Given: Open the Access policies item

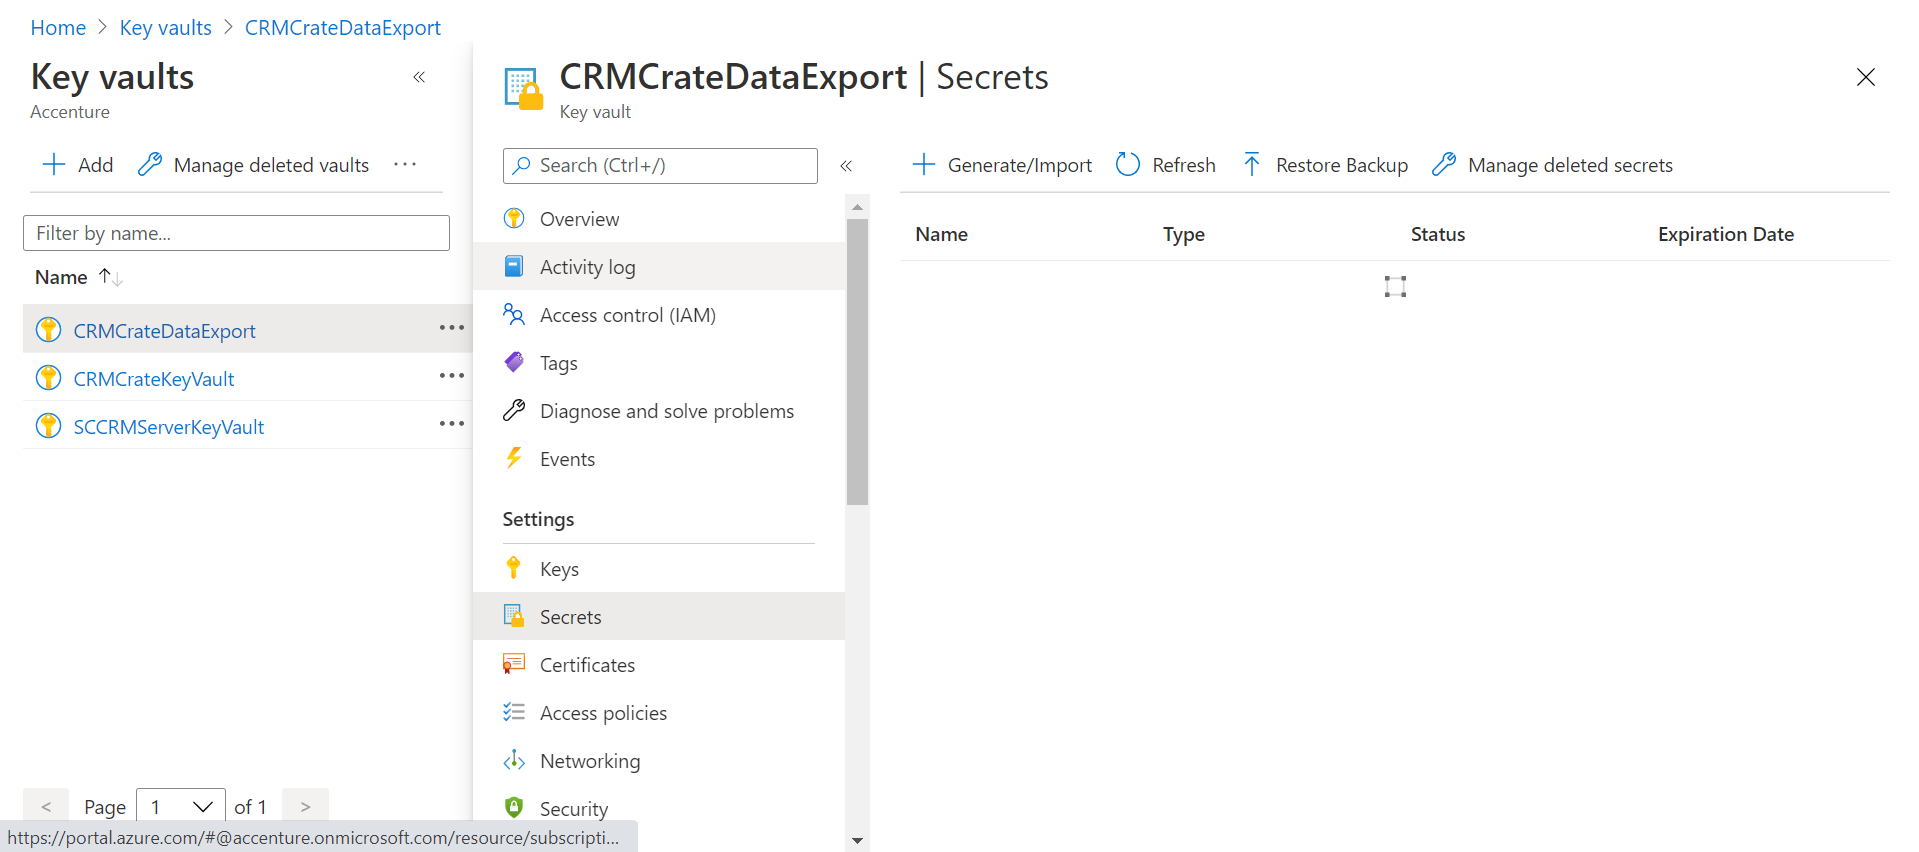Looking at the screenshot, I should point(659,713).
